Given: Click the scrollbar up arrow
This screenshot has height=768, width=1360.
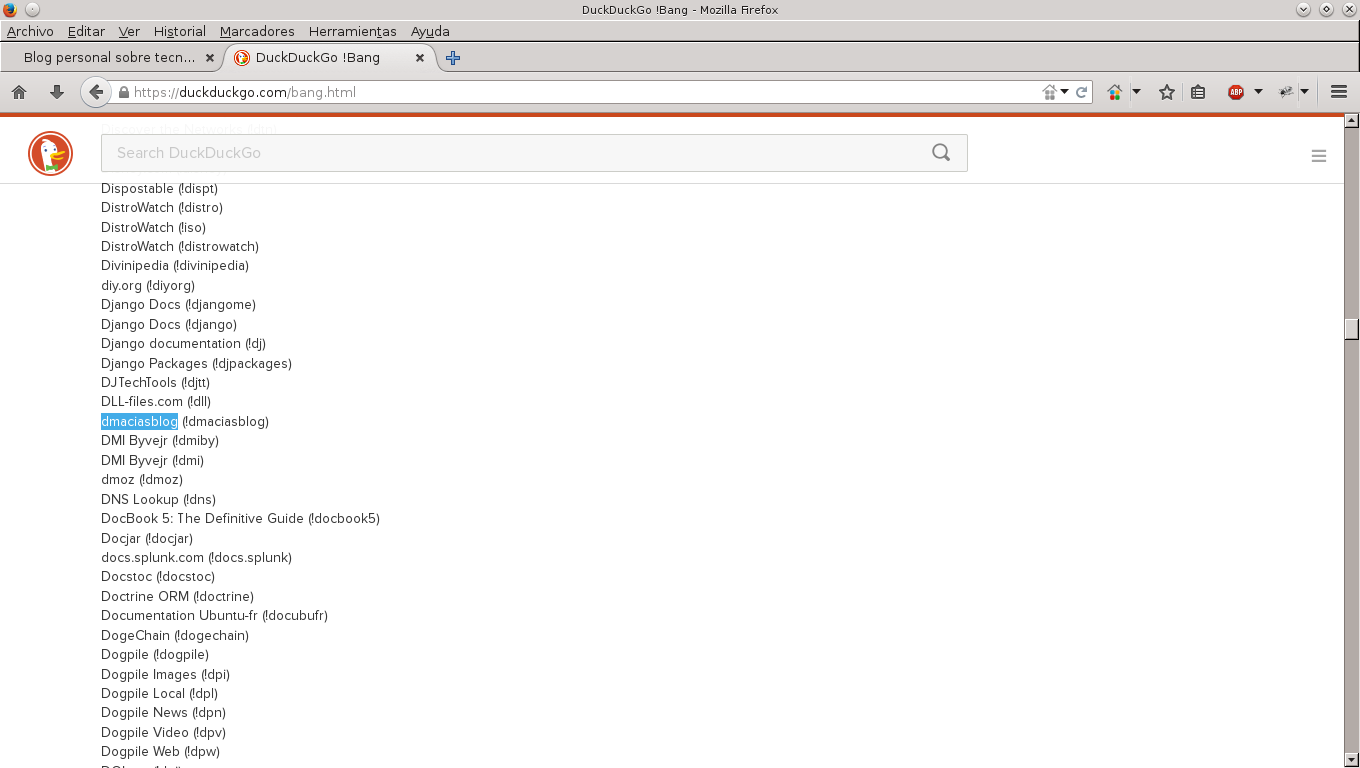Looking at the screenshot, I should point(1352,122).
